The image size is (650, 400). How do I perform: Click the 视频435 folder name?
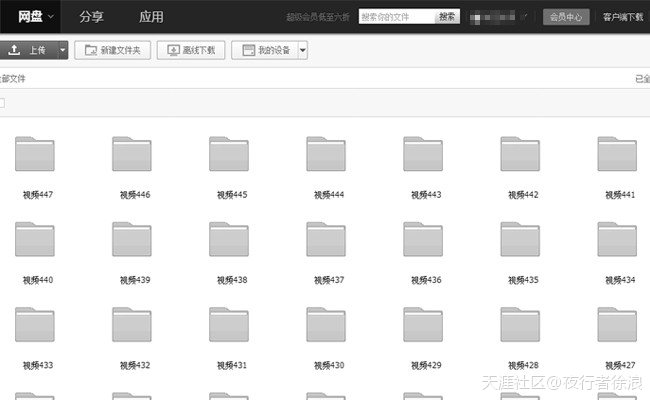523,280
